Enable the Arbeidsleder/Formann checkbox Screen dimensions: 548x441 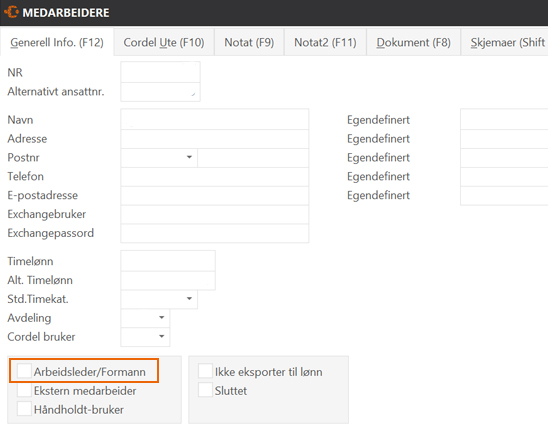tap(24, 371)
